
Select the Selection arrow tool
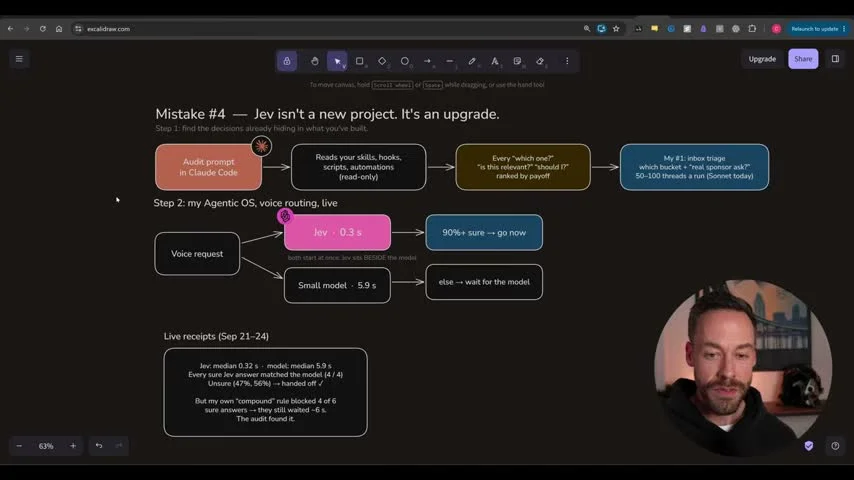(337, 61)
